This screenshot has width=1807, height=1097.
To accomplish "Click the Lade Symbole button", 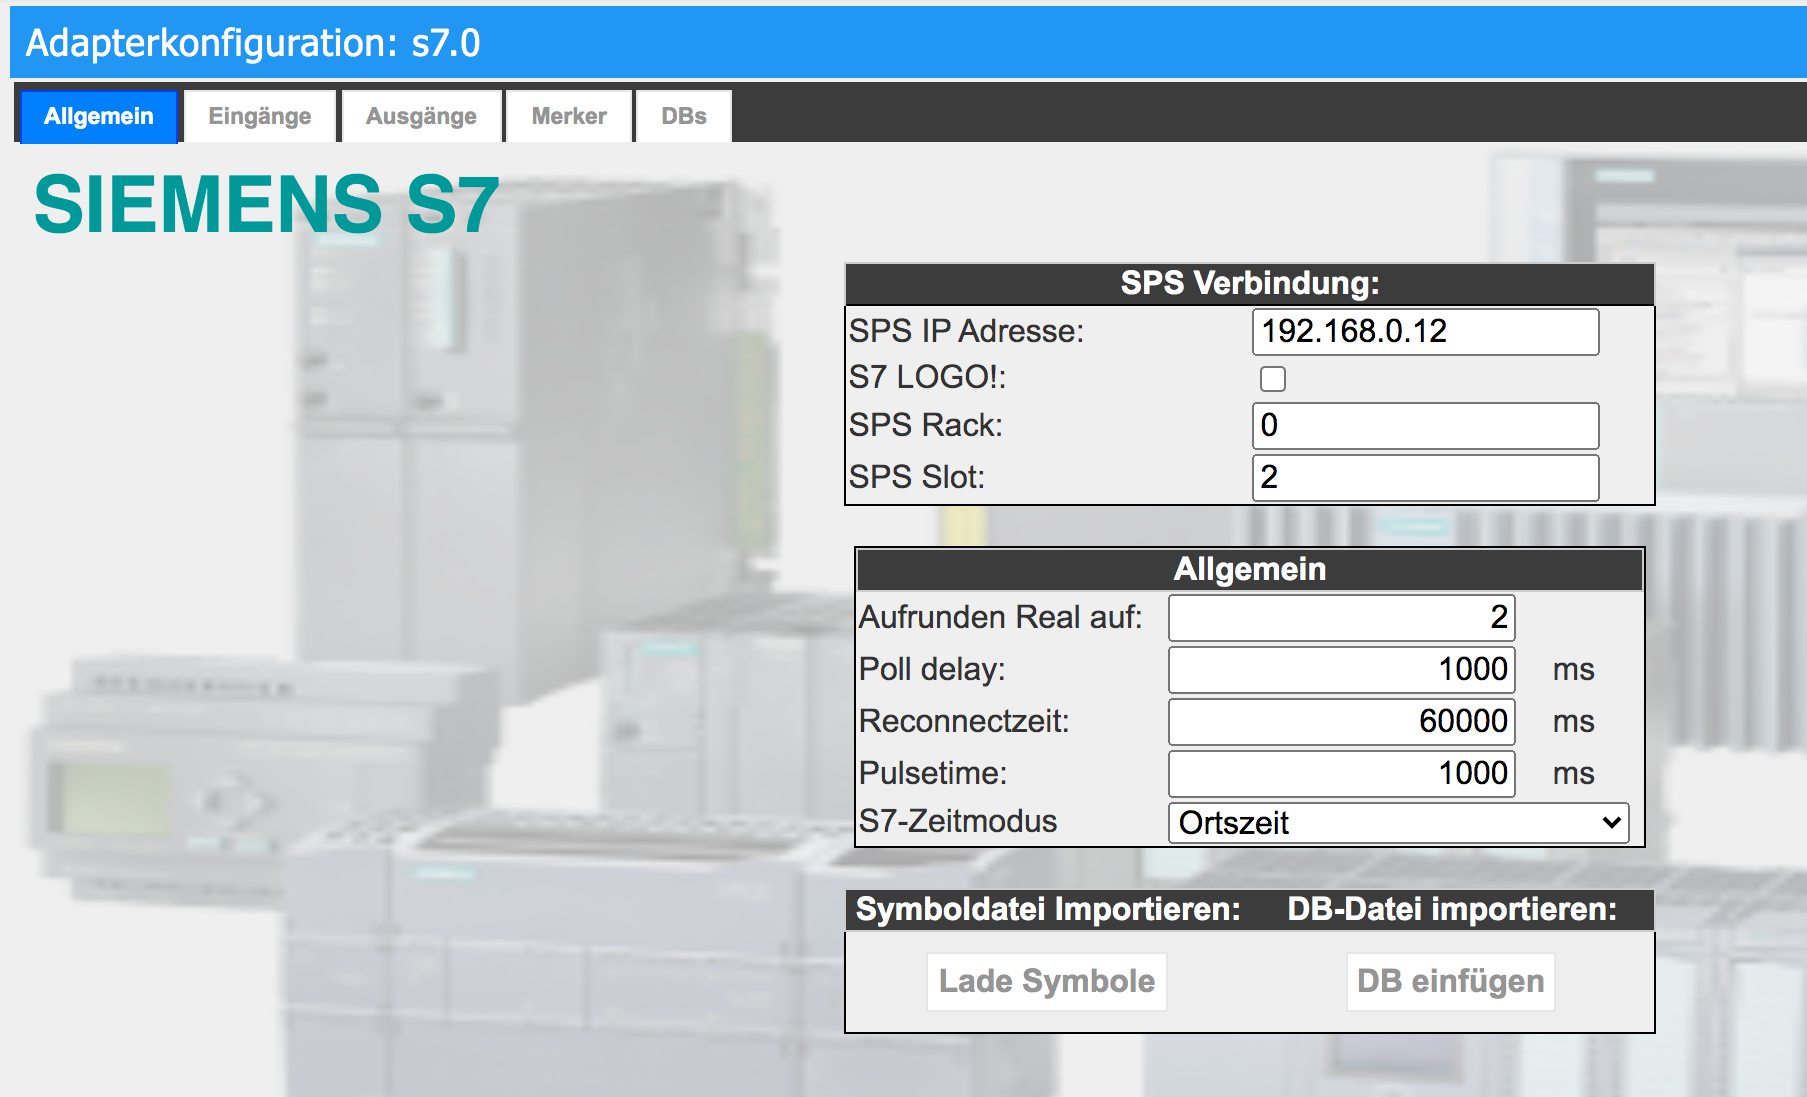I will point(1047,981).
